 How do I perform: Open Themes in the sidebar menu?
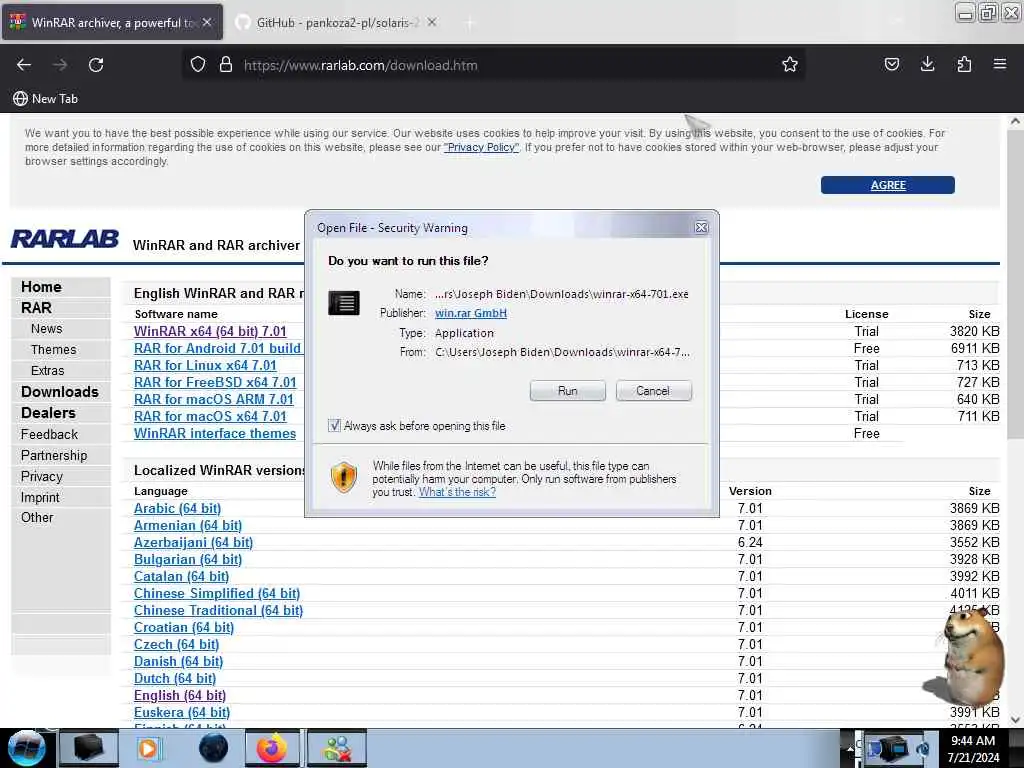coord(54,349)
